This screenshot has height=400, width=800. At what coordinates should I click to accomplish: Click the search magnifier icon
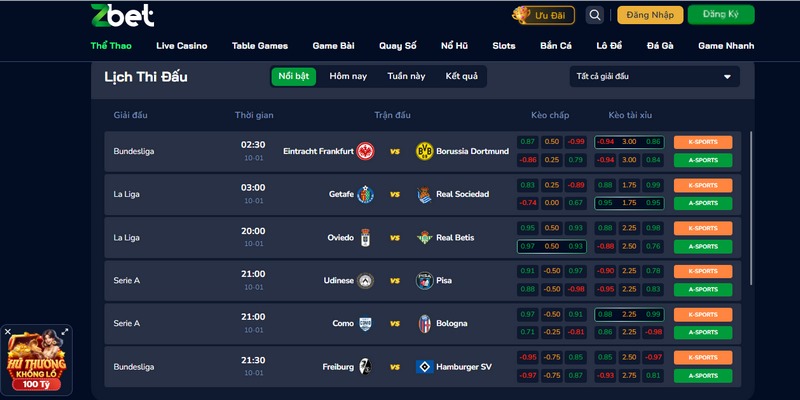tap(595, 15)
